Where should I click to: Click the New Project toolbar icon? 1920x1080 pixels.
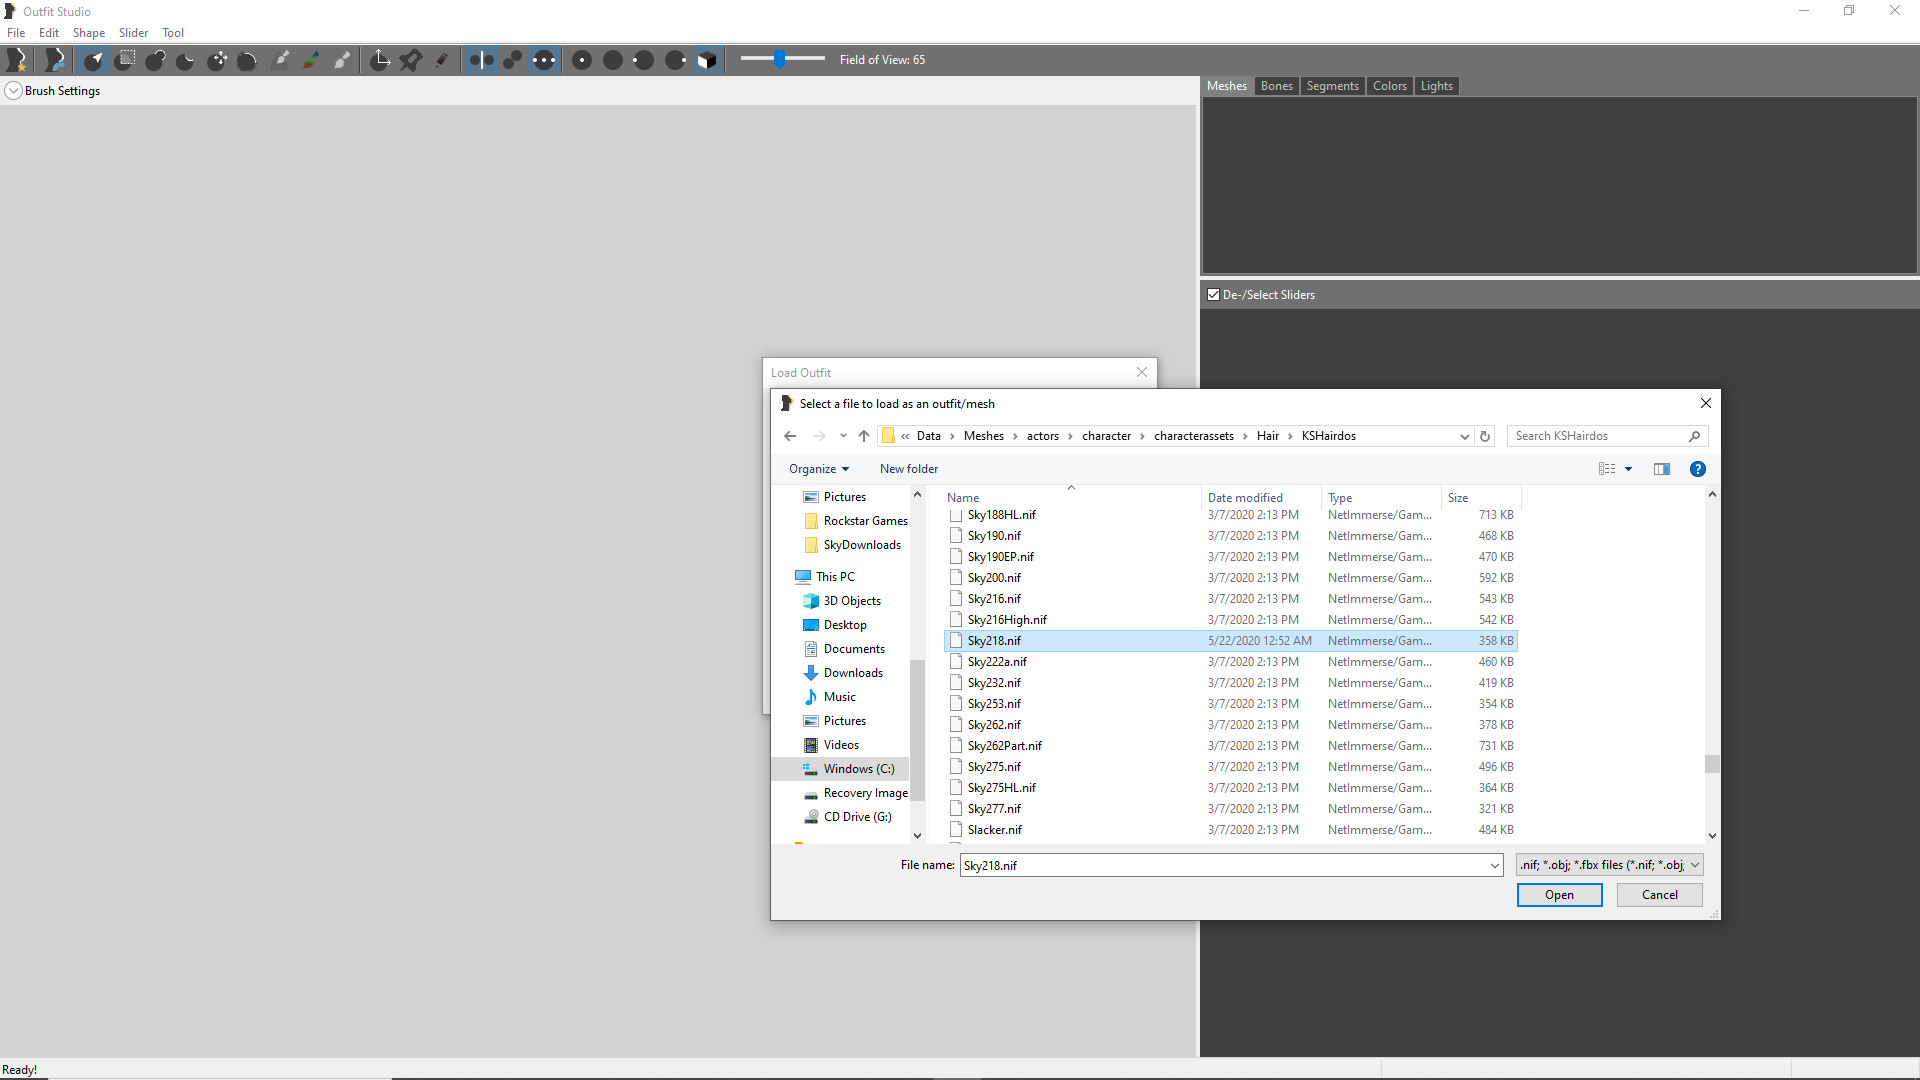point(17,60)
